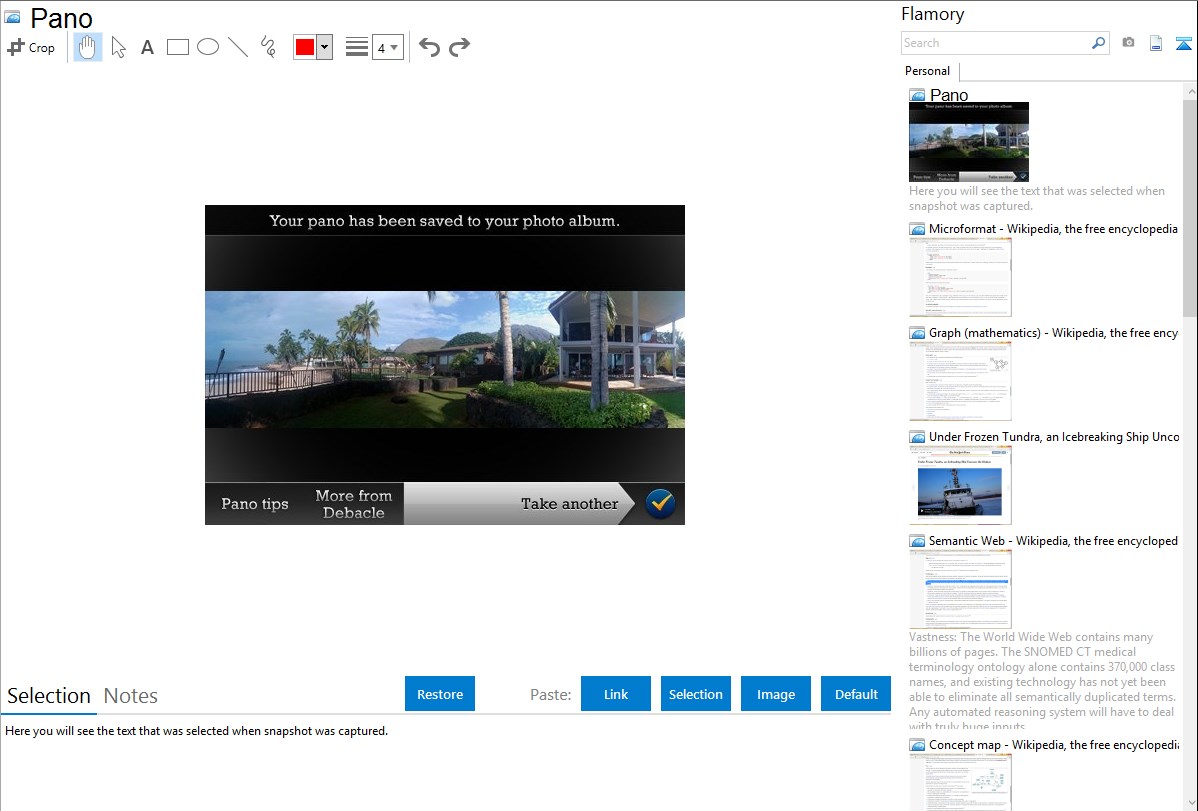
Task: Open the line thickness dropdown
Action: pyautogui.click(x=387, y=47)
